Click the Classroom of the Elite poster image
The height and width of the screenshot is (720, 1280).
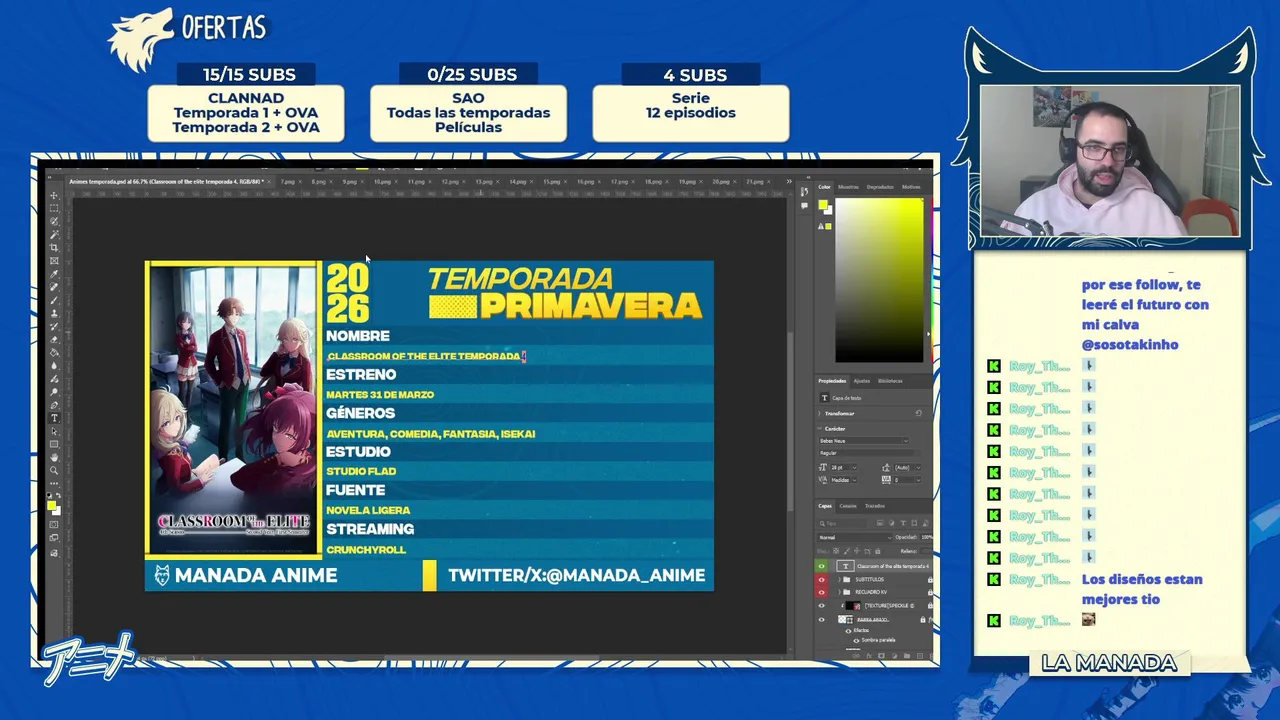pyautogui.click(x=233, y=410)
